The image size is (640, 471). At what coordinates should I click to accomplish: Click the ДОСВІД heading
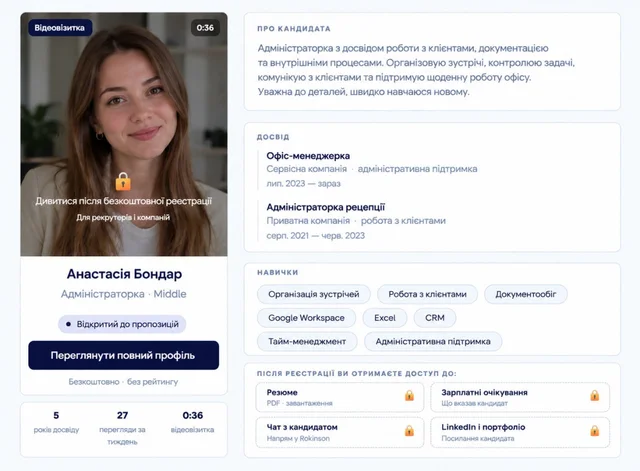(x=273, y=137)
